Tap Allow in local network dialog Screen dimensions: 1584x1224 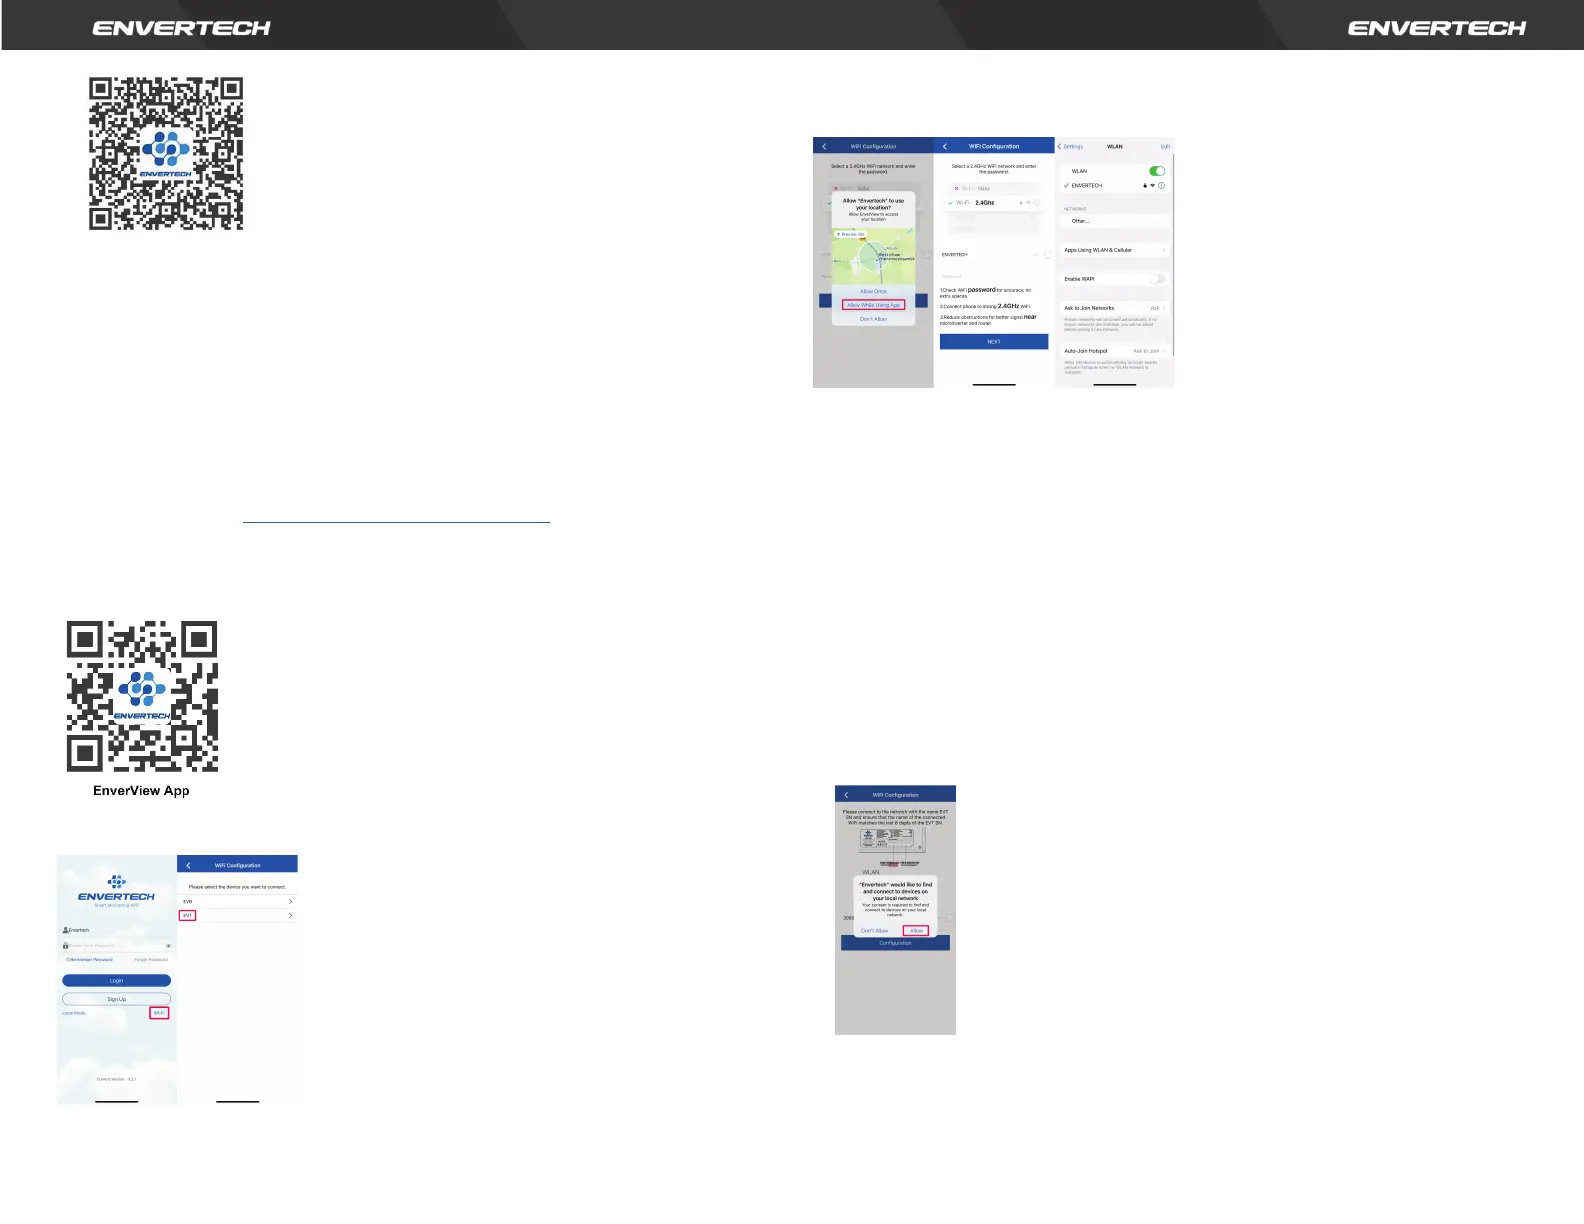pos(916,931)
